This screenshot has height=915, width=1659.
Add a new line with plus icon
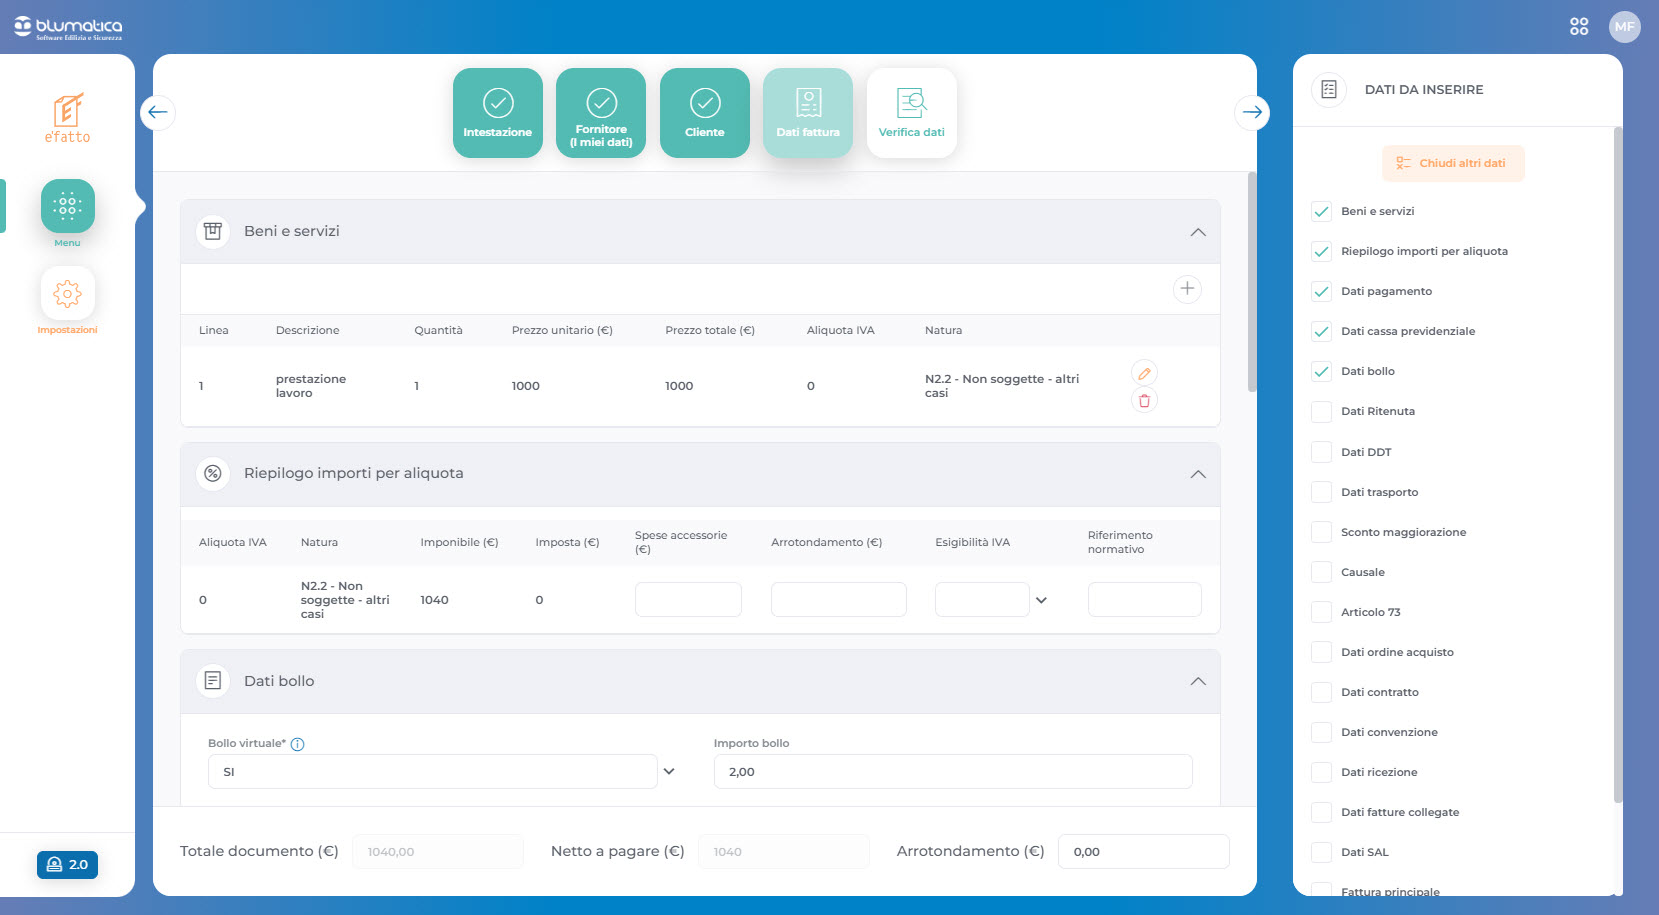(x=1186, y=289)
